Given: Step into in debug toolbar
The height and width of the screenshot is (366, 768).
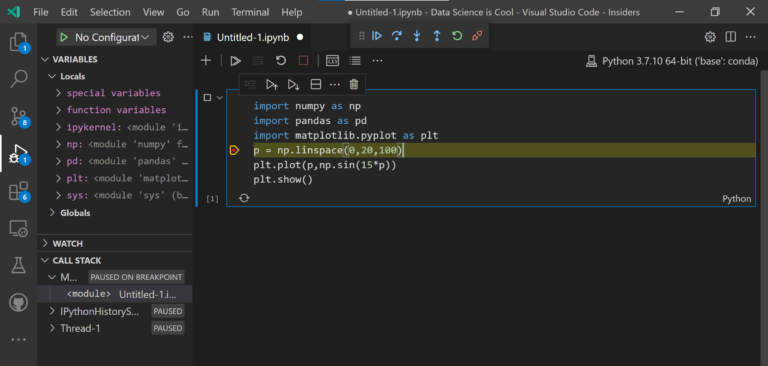Looking at the screenshot, I should [x=417, y=36].
